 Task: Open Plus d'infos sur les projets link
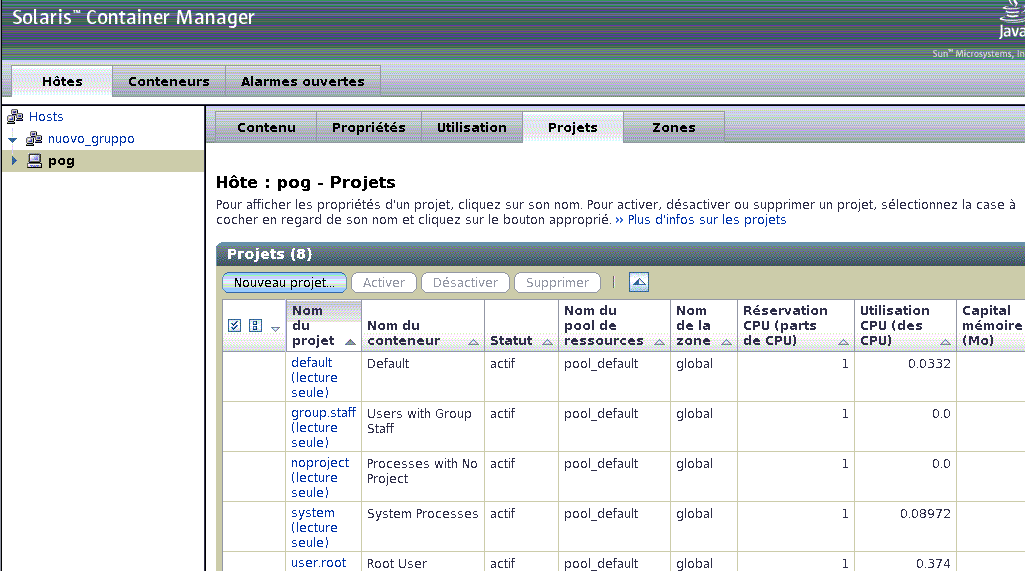701,220
